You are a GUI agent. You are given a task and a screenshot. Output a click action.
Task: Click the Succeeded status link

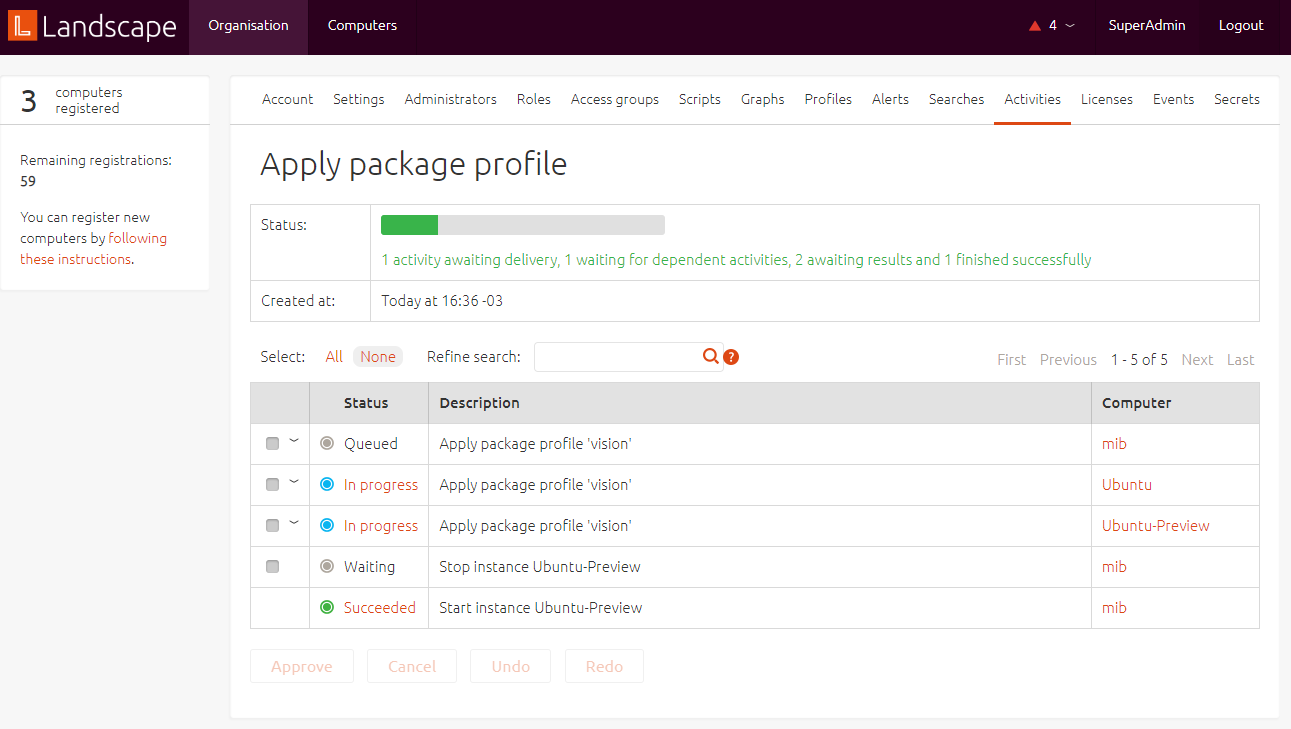pos(380,607)
